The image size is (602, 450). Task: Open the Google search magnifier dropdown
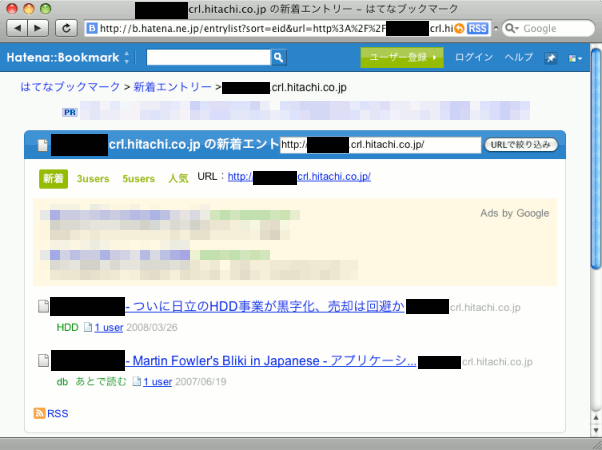(x=512, y=28)
